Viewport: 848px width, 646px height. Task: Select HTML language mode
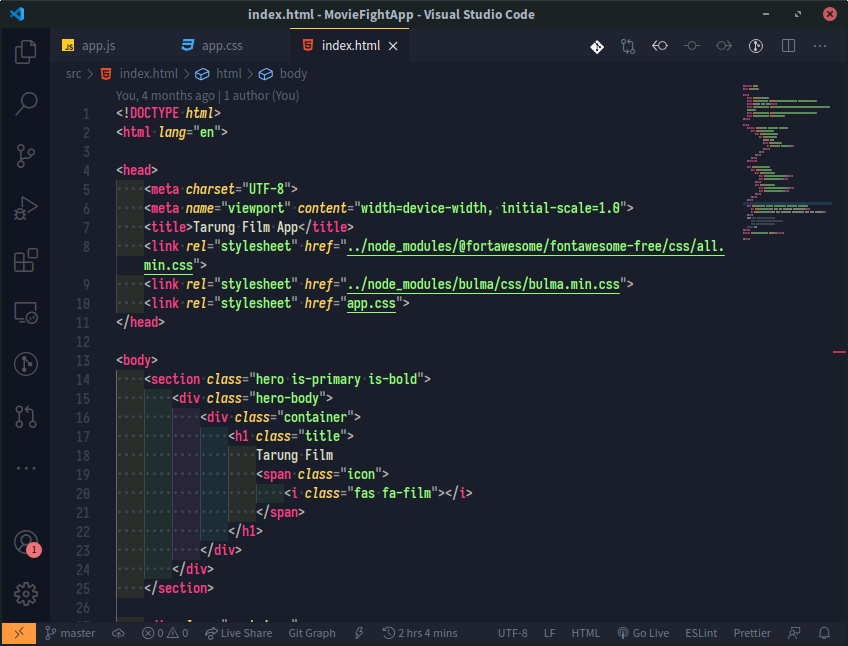[586, 633]
